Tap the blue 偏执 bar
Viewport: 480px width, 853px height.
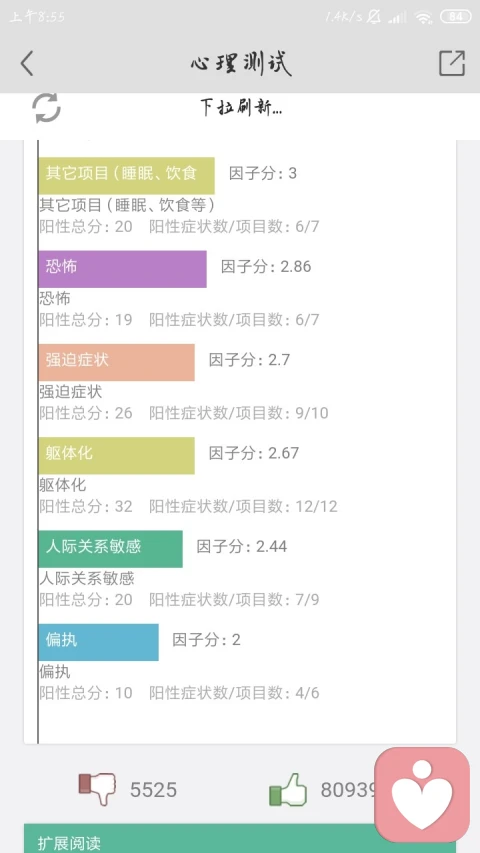pos(99,642)
